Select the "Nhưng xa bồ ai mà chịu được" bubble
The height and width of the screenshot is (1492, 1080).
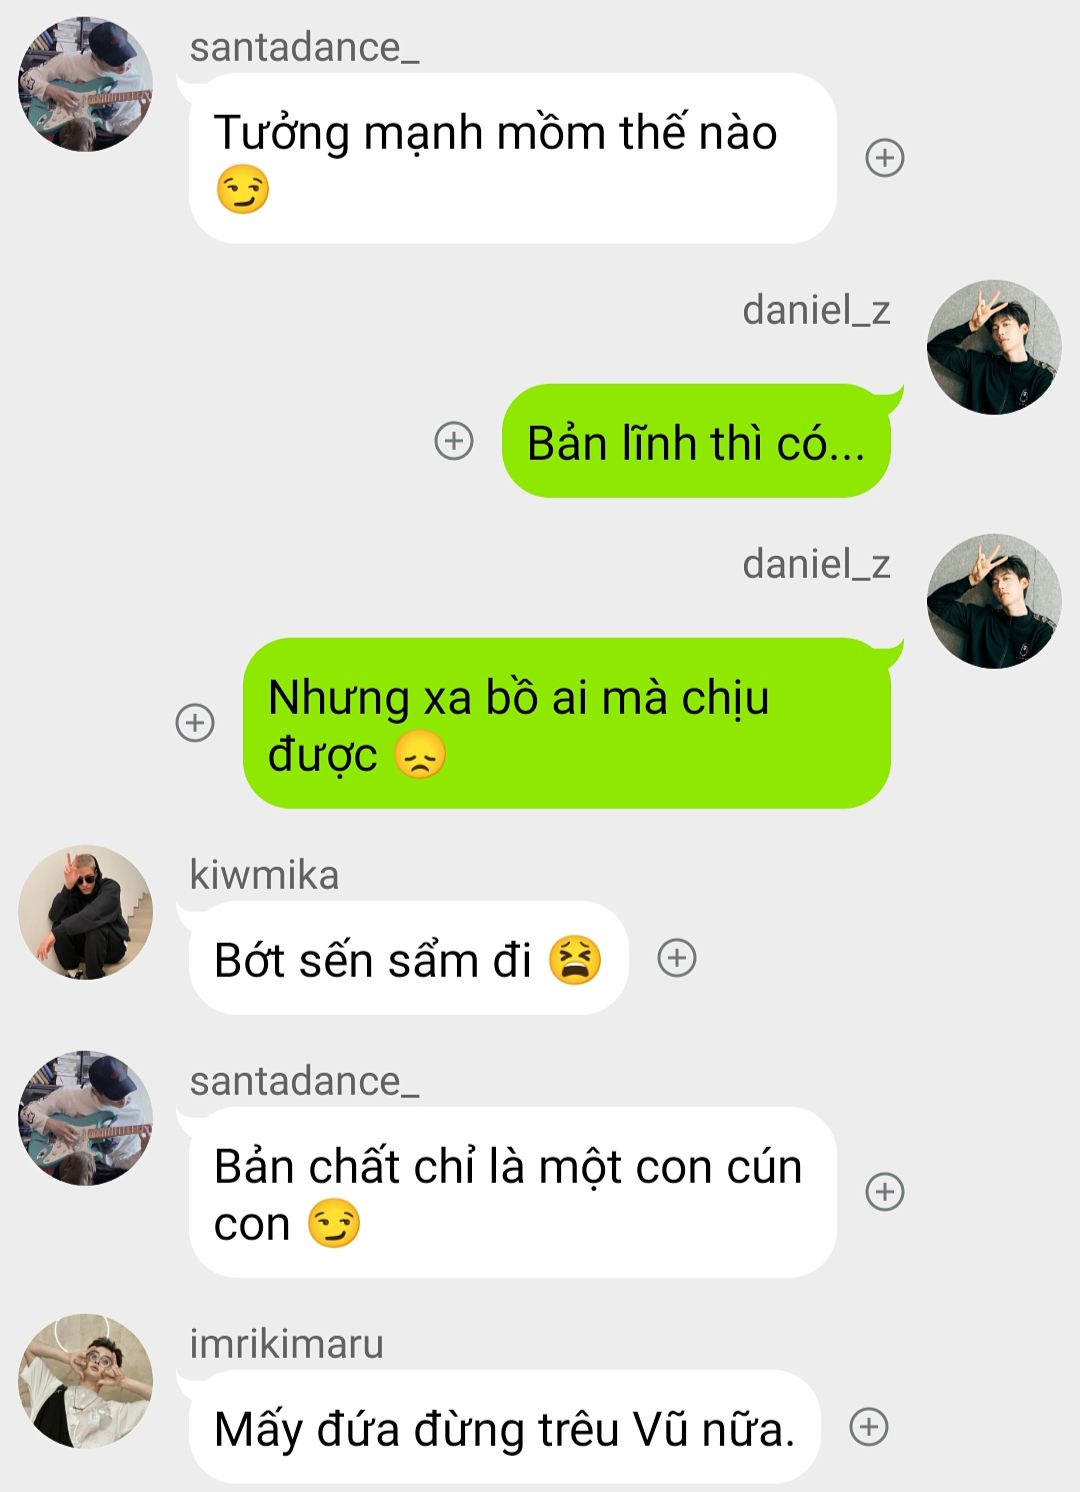click(566, 723)
